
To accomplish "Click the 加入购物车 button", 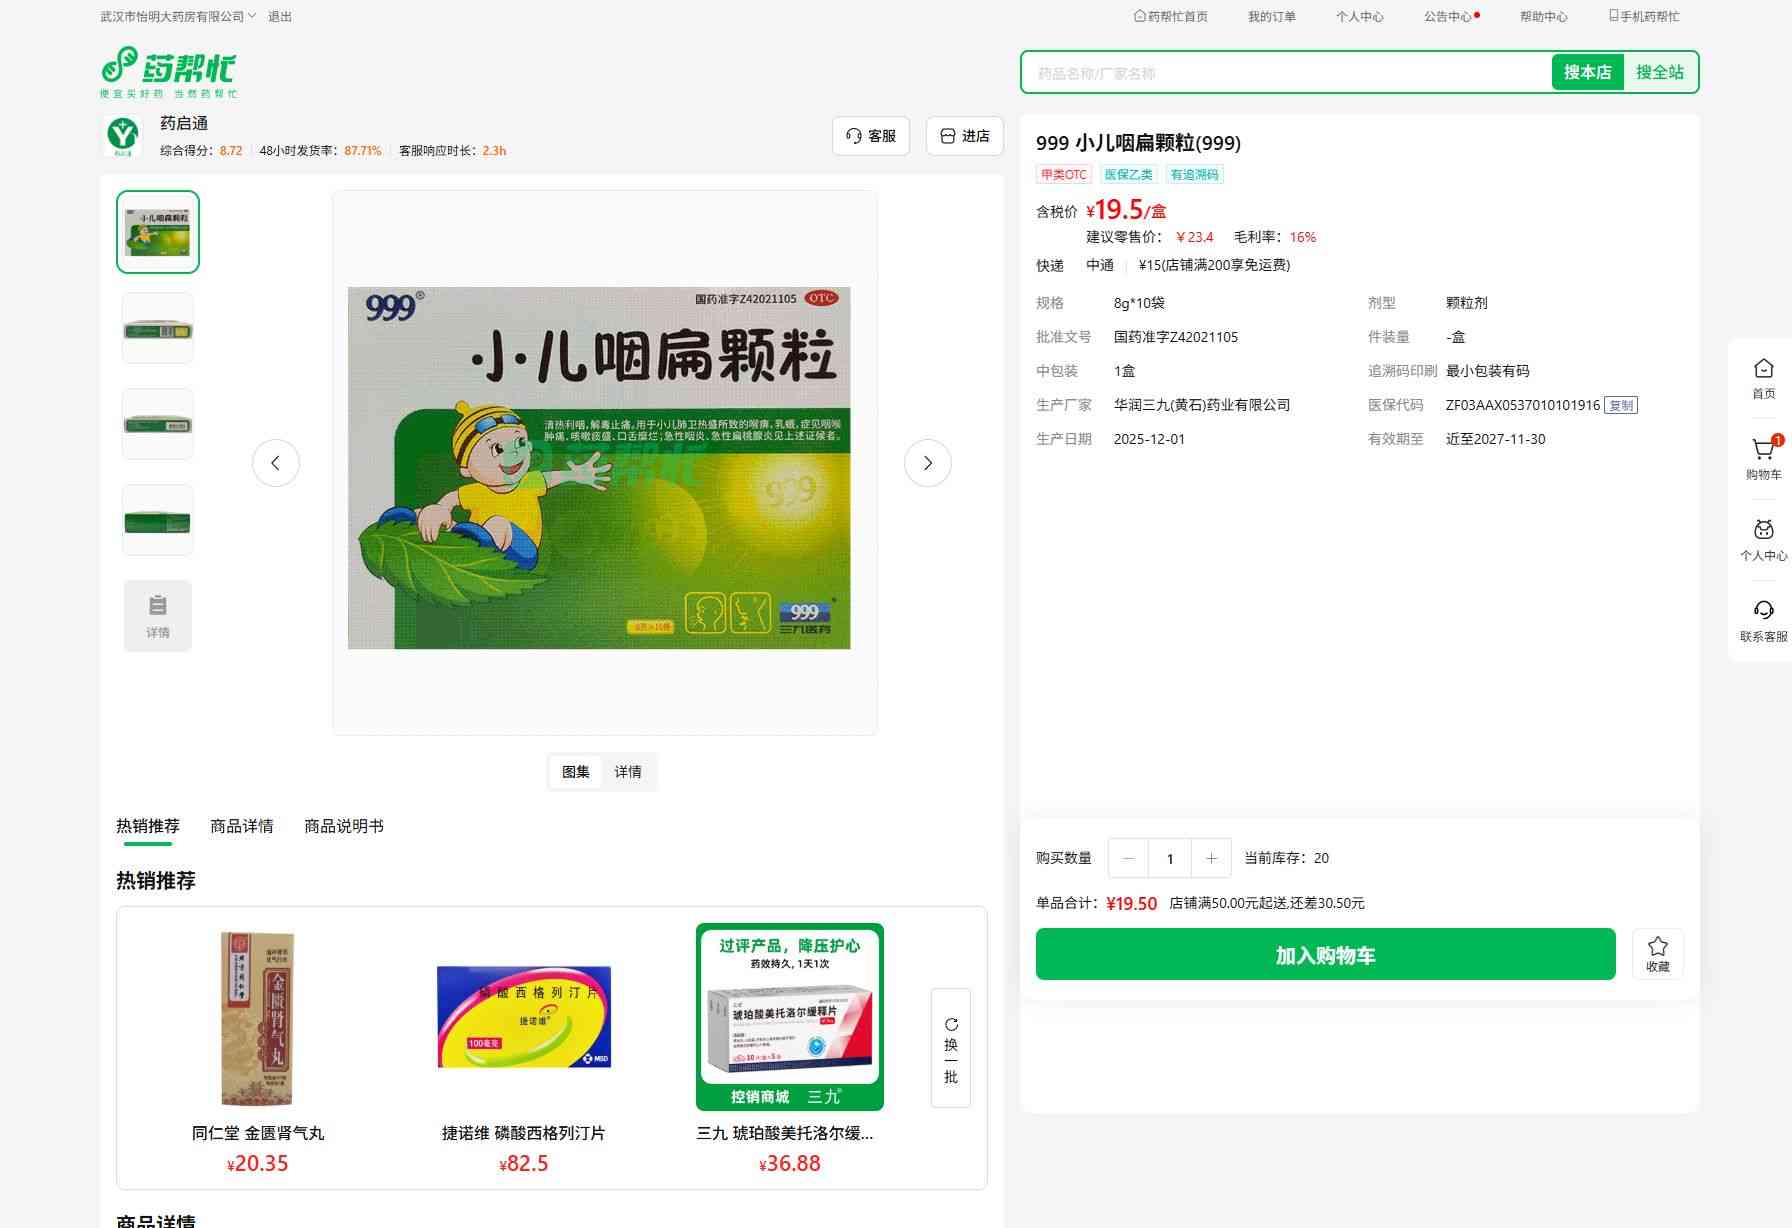I will click(1325, 955).
